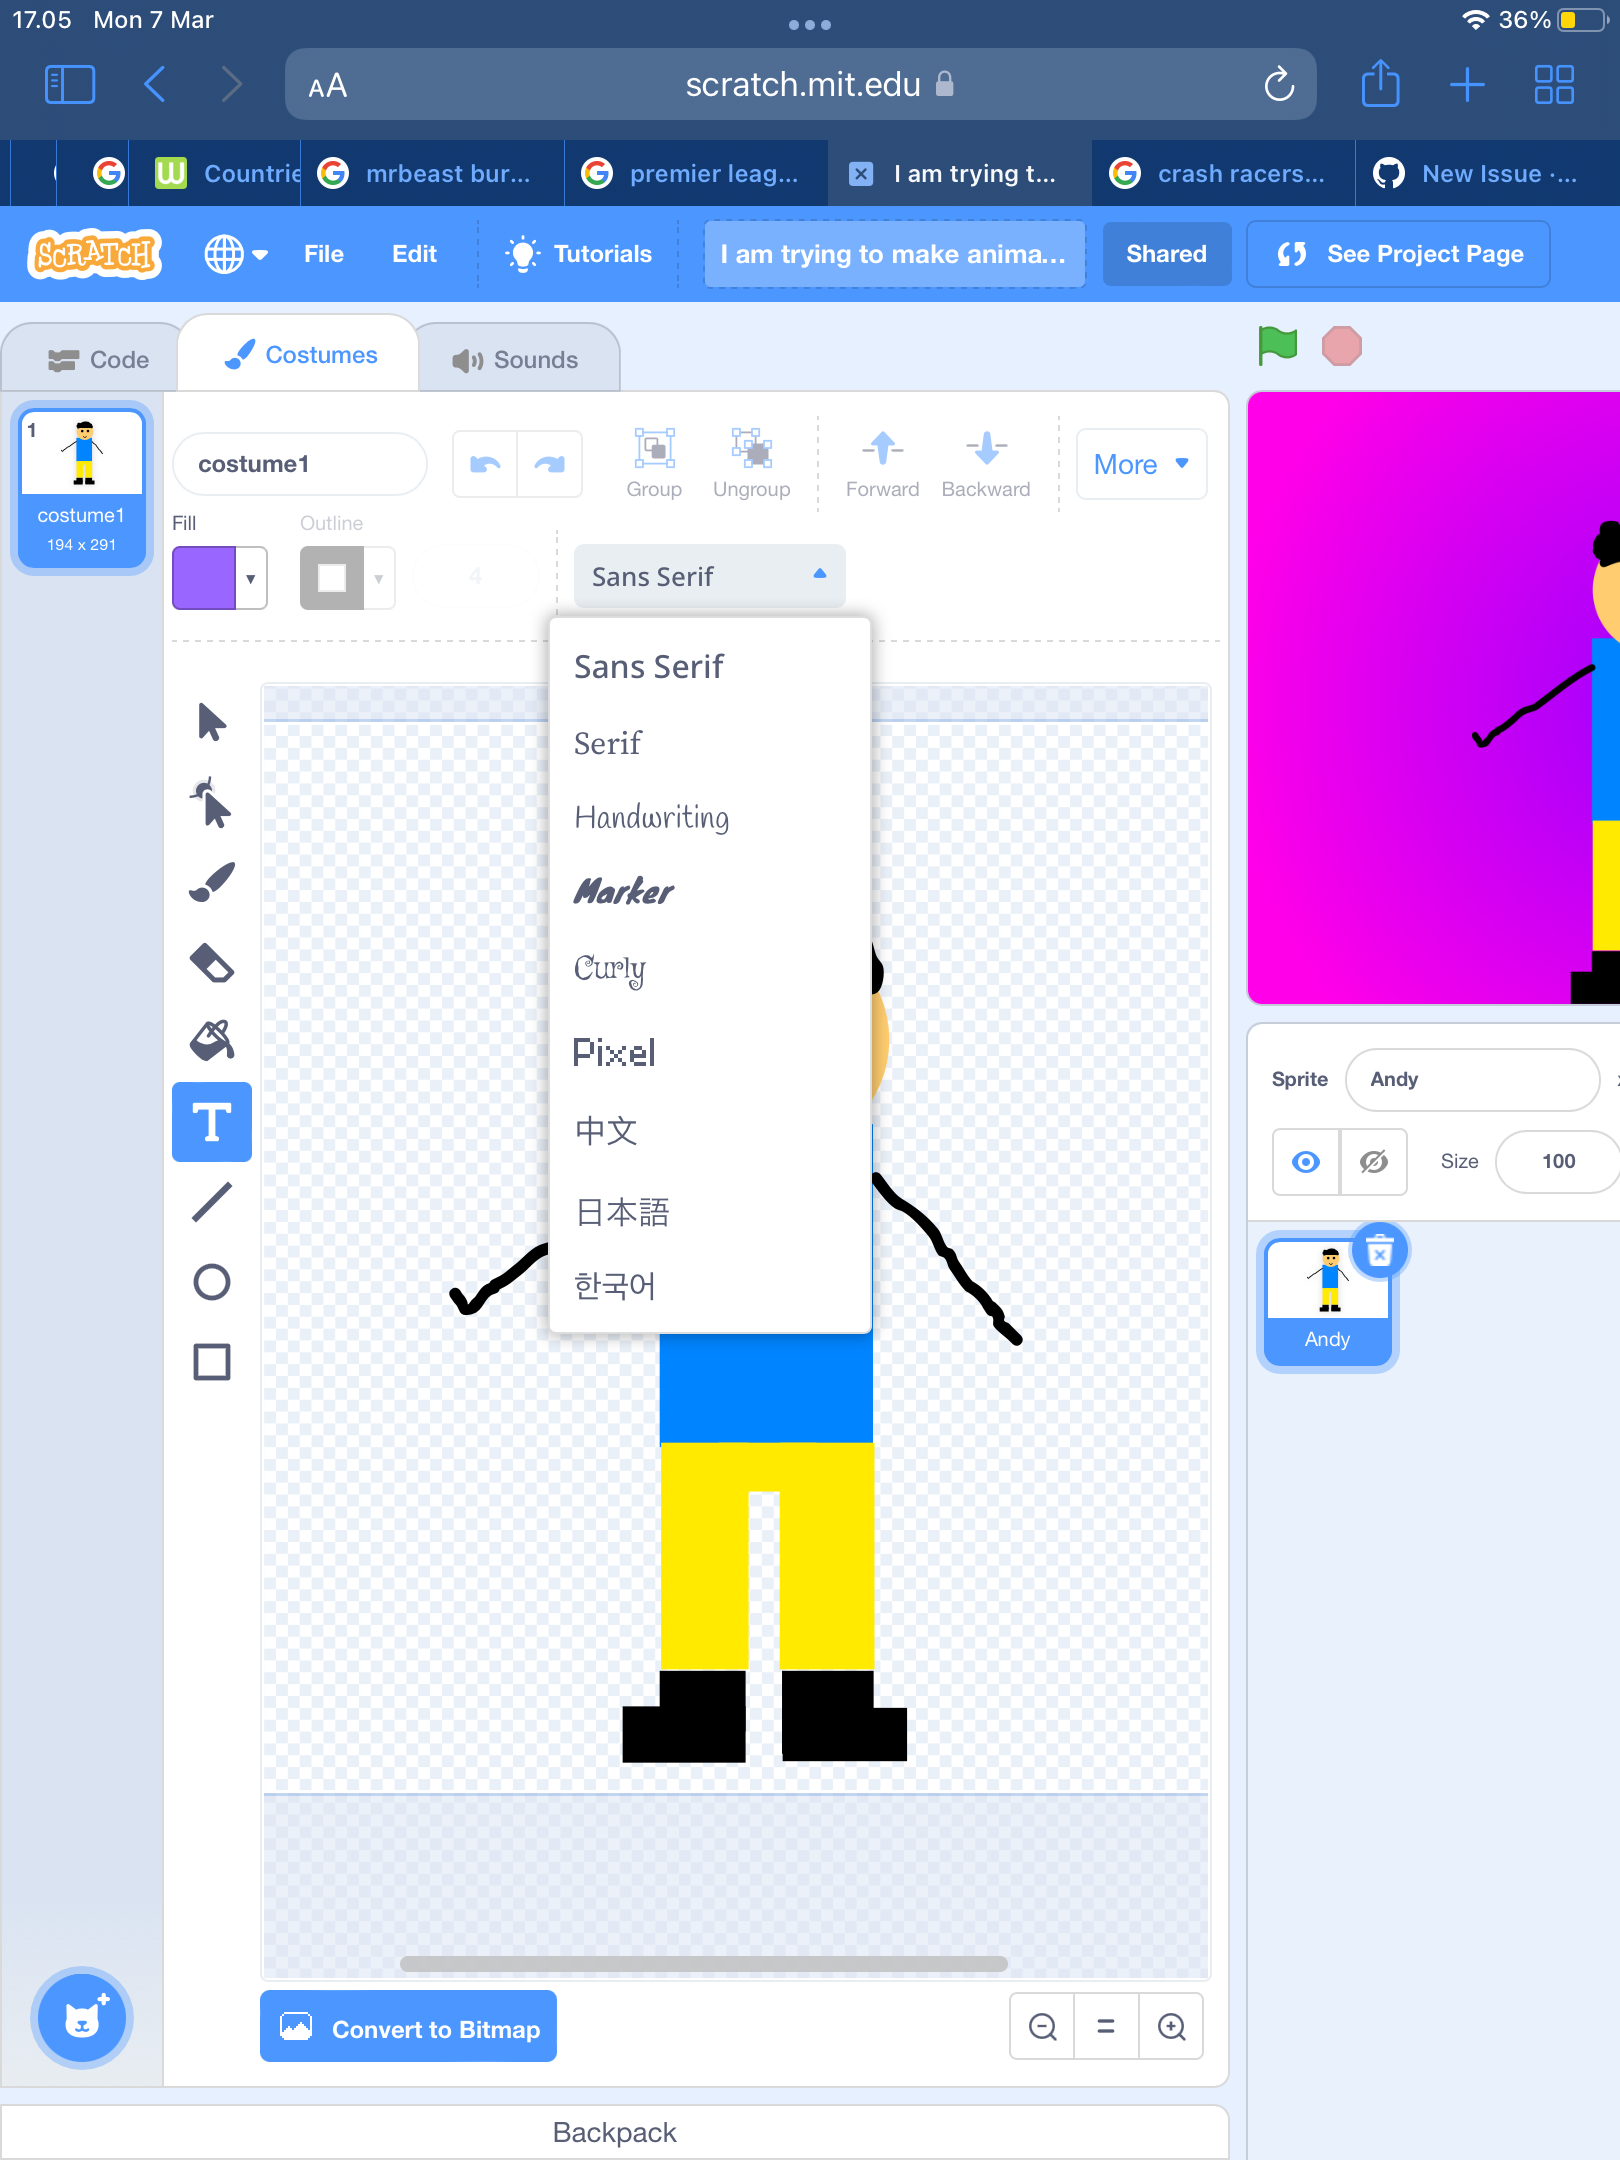The width and height of the screenshot is (1620, 2160).
Task: Select the Fill bucket tool
Action: [212, 1041]
